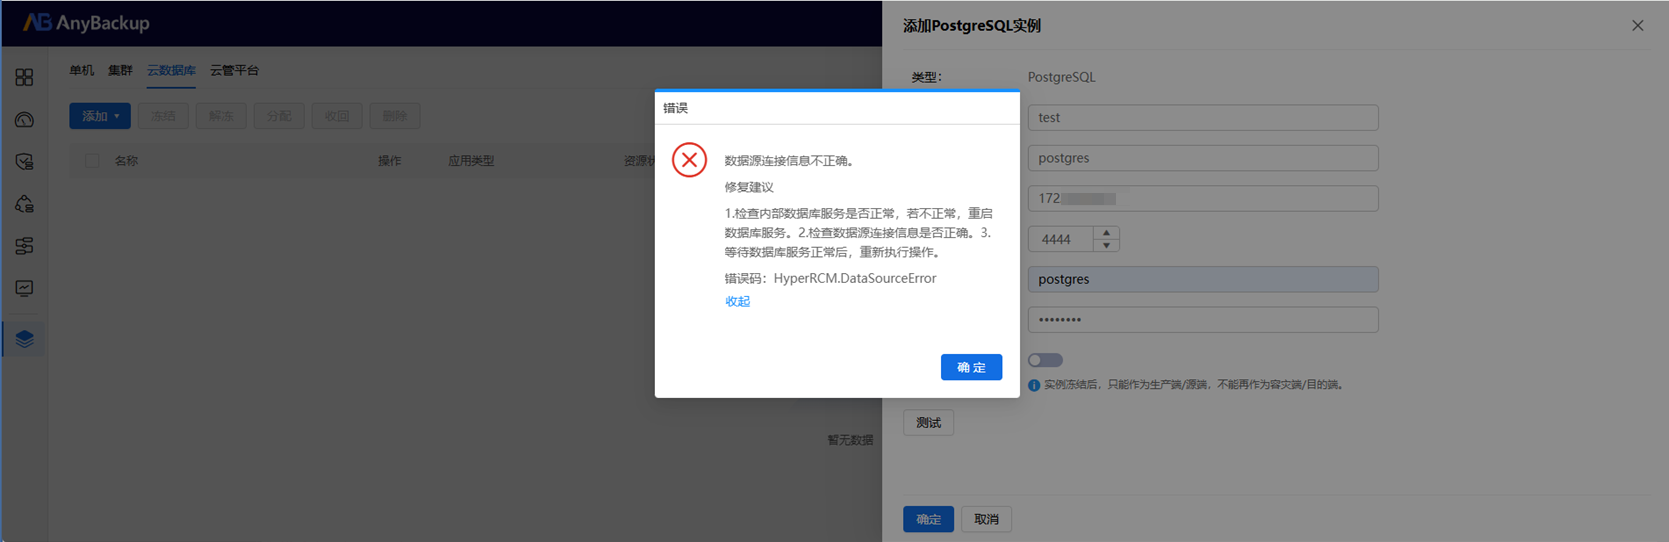Viewport: 1669px width, 542px height.
Task: Click the PostgreSQL type value
Action: pyautogui.click(x=1061, y=77)
